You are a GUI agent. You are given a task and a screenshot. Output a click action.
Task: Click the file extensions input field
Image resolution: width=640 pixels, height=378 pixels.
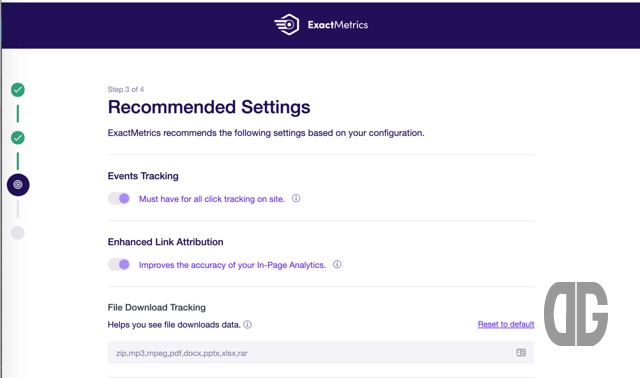click(x=321, y=352)
